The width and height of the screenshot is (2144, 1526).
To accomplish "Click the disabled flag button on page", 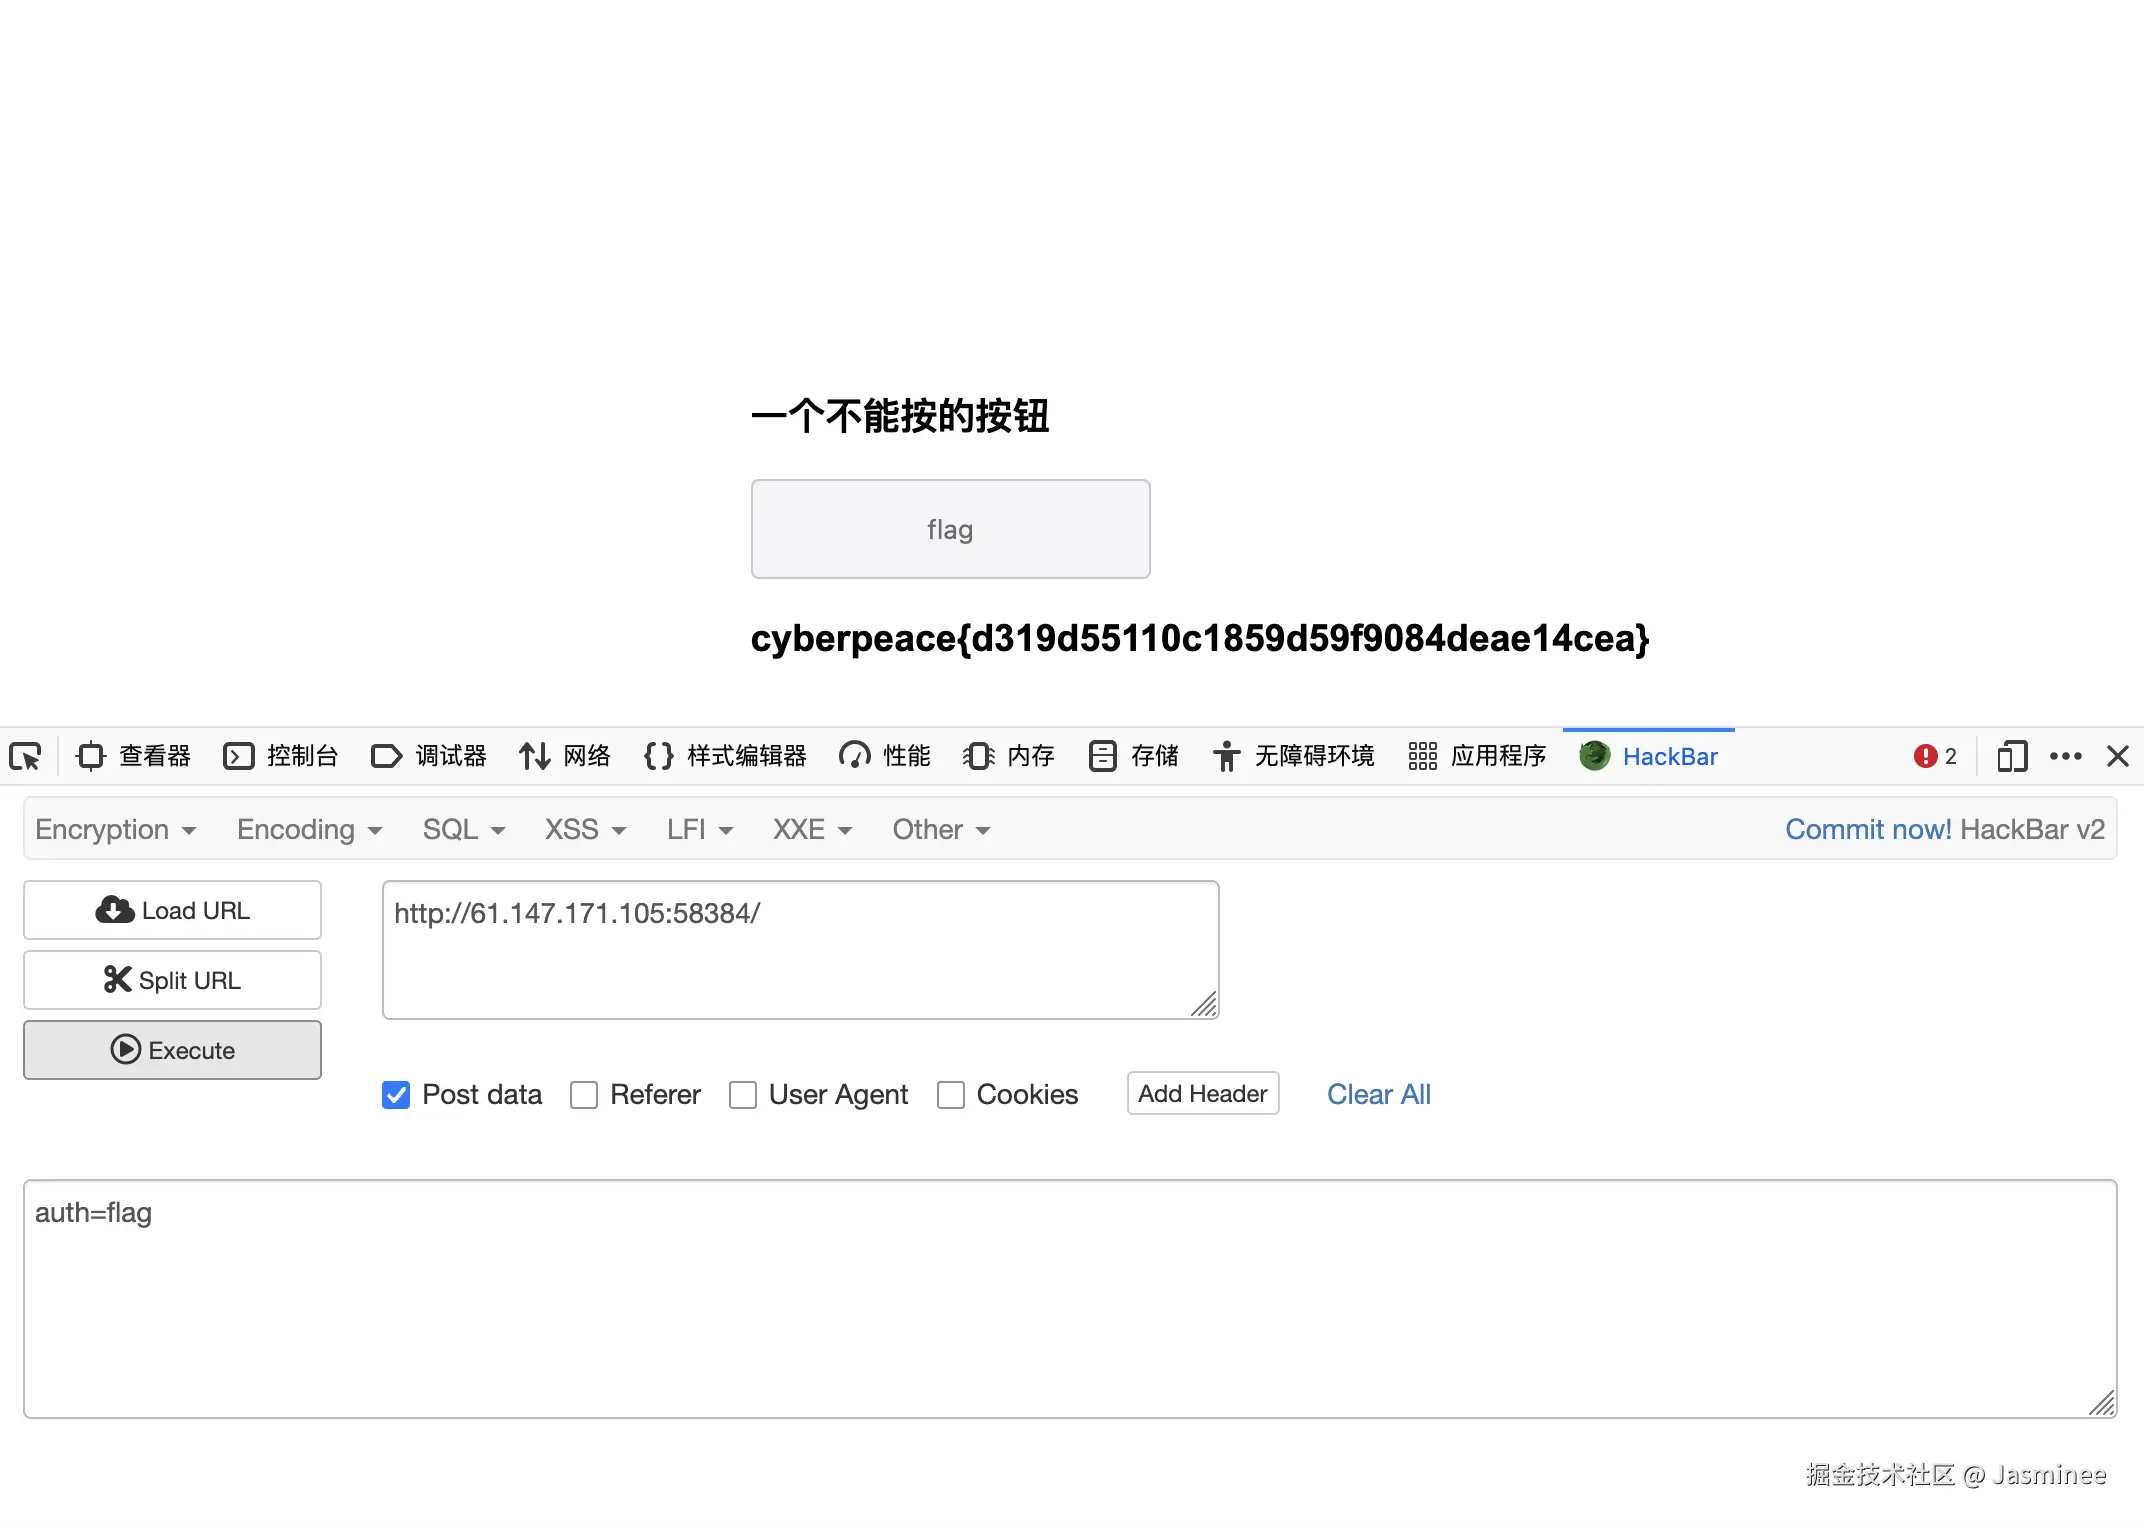I will tap(950, 529).
